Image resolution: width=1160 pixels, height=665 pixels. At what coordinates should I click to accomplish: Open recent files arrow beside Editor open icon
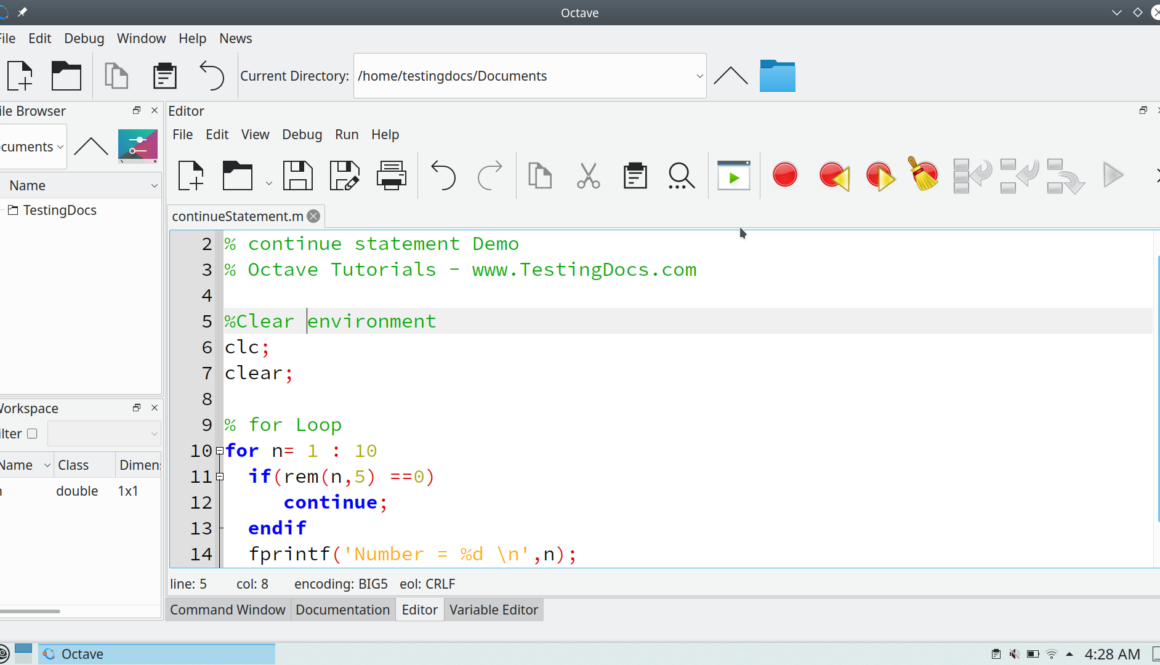pyautogui.click(x=269, y=183)
